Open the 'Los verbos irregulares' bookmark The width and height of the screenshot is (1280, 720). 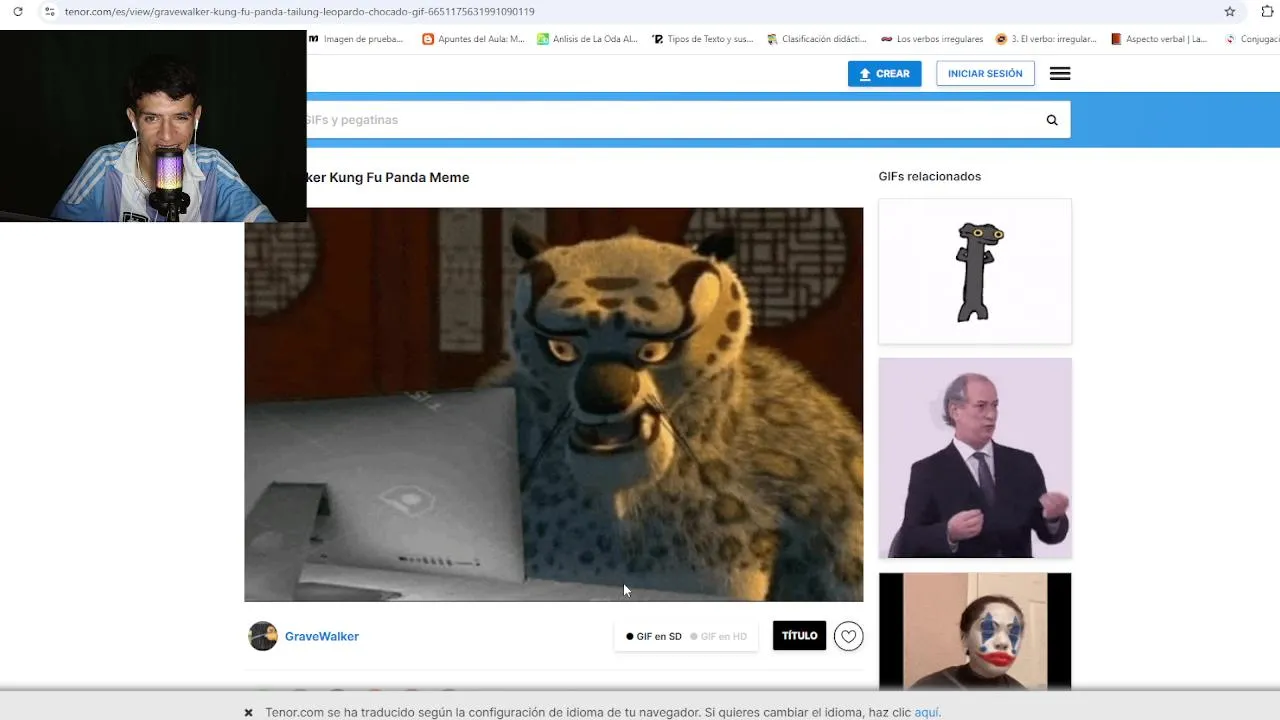point(932,39)
